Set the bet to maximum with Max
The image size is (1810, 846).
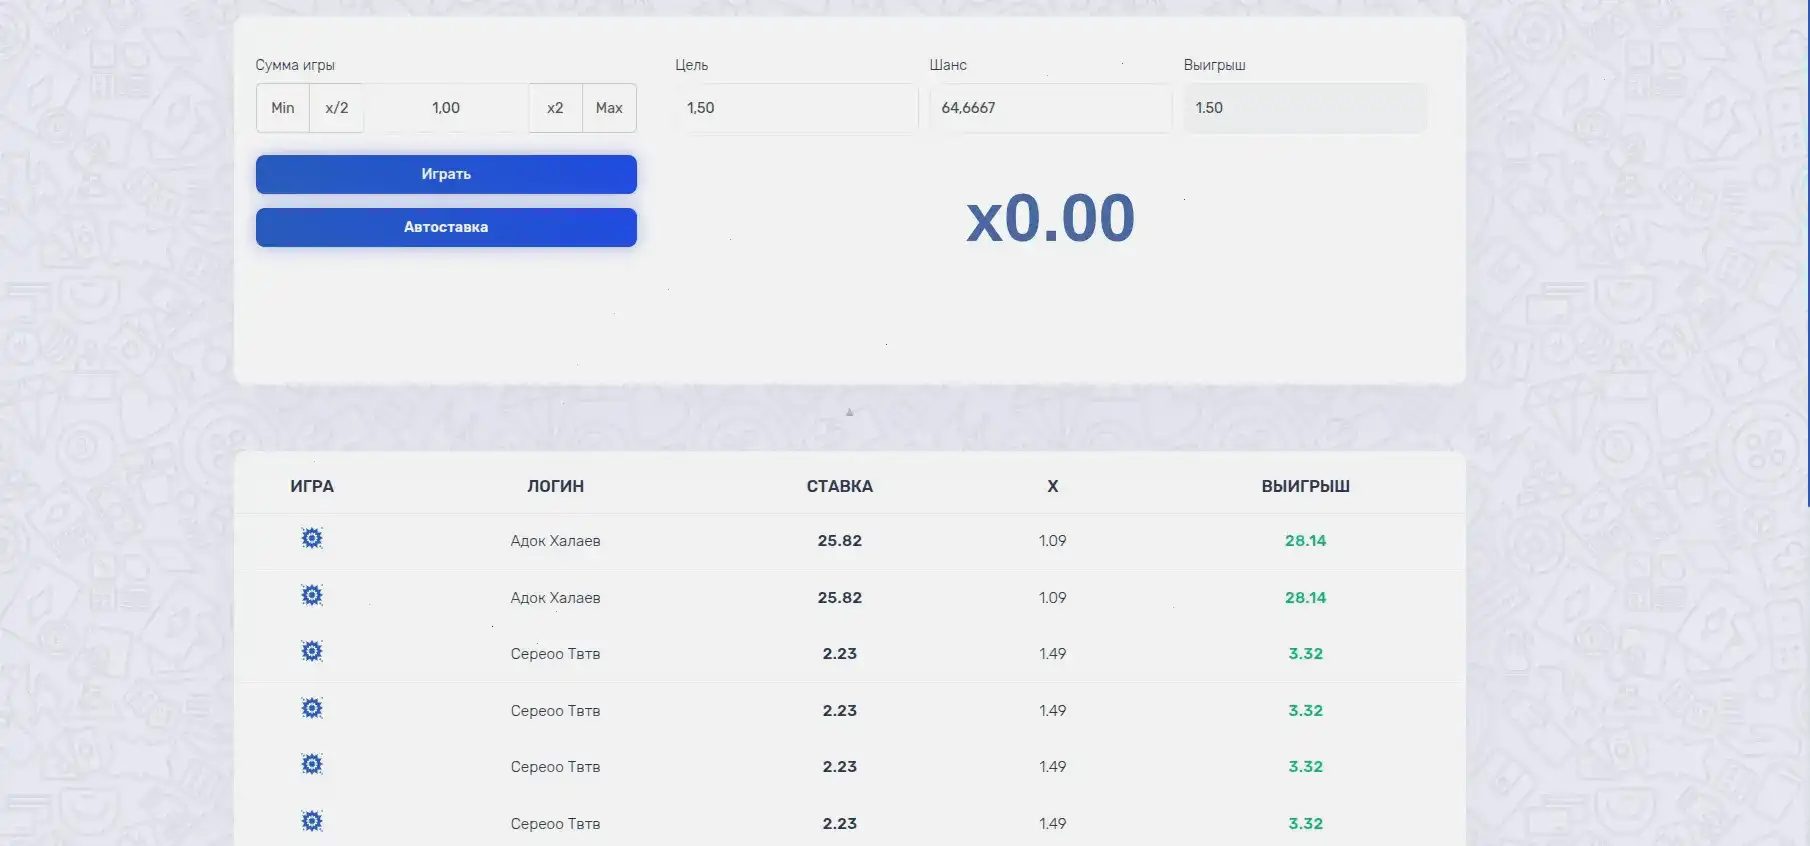coord(609,108)
